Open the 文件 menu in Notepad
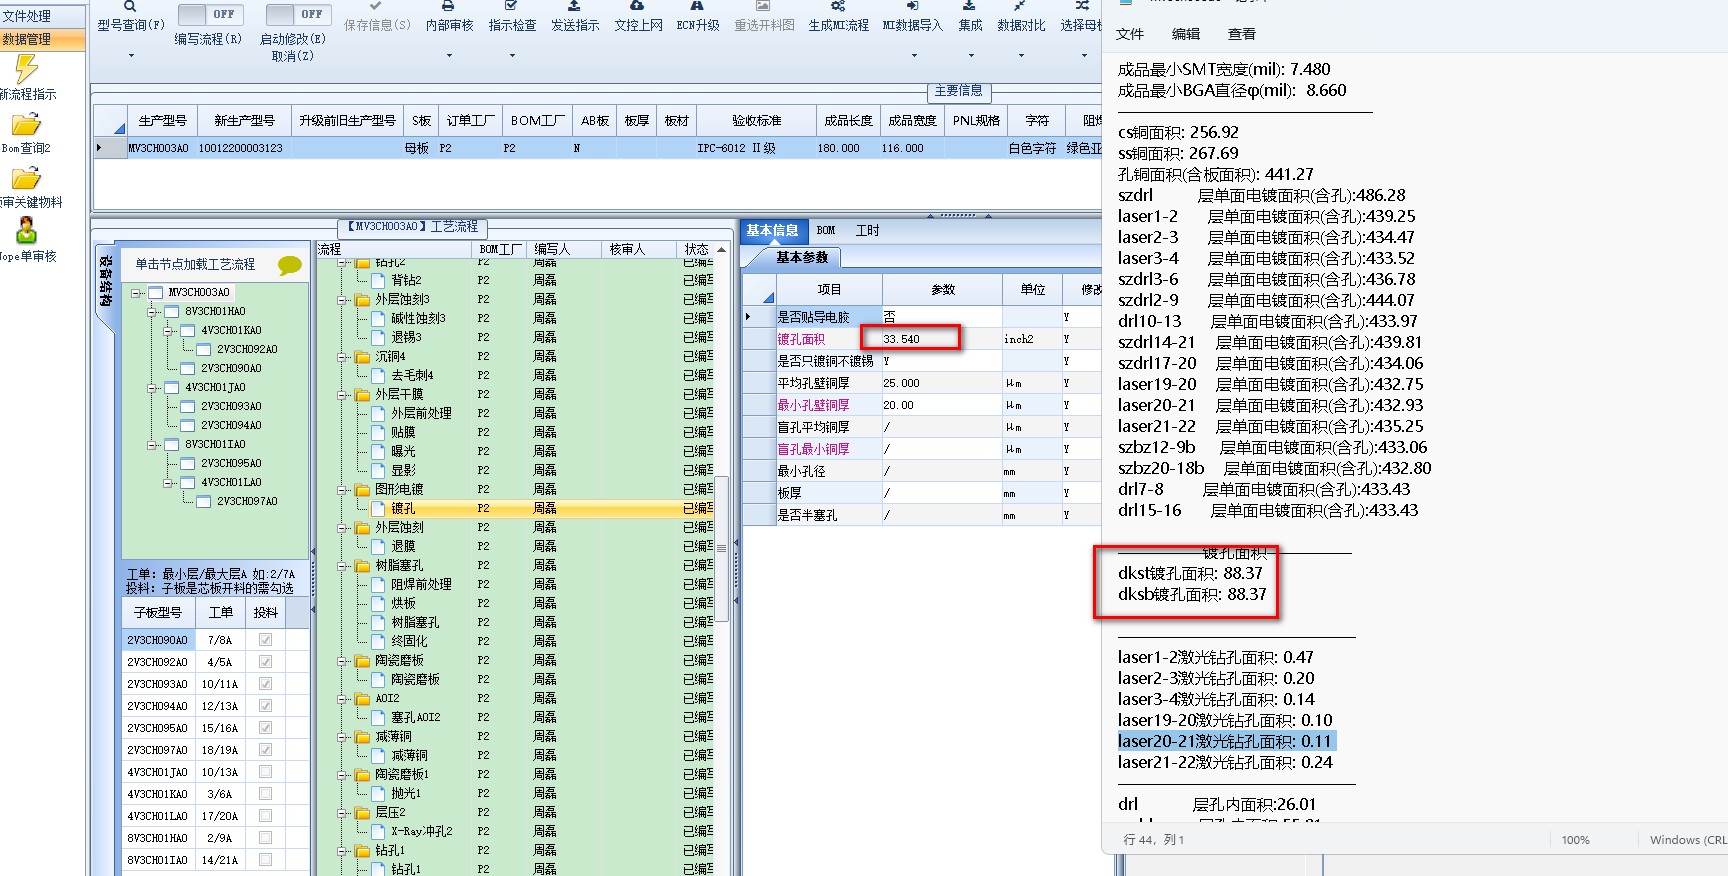The width and height of the screenshot is (1728, 876). click(1130, 34)
